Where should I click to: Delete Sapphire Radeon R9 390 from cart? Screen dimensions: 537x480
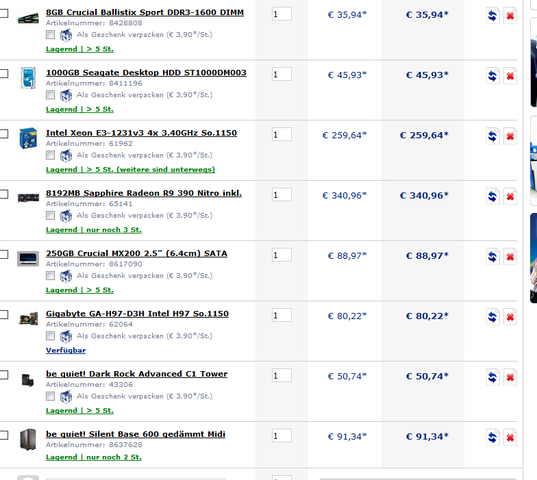coord(510,197)
